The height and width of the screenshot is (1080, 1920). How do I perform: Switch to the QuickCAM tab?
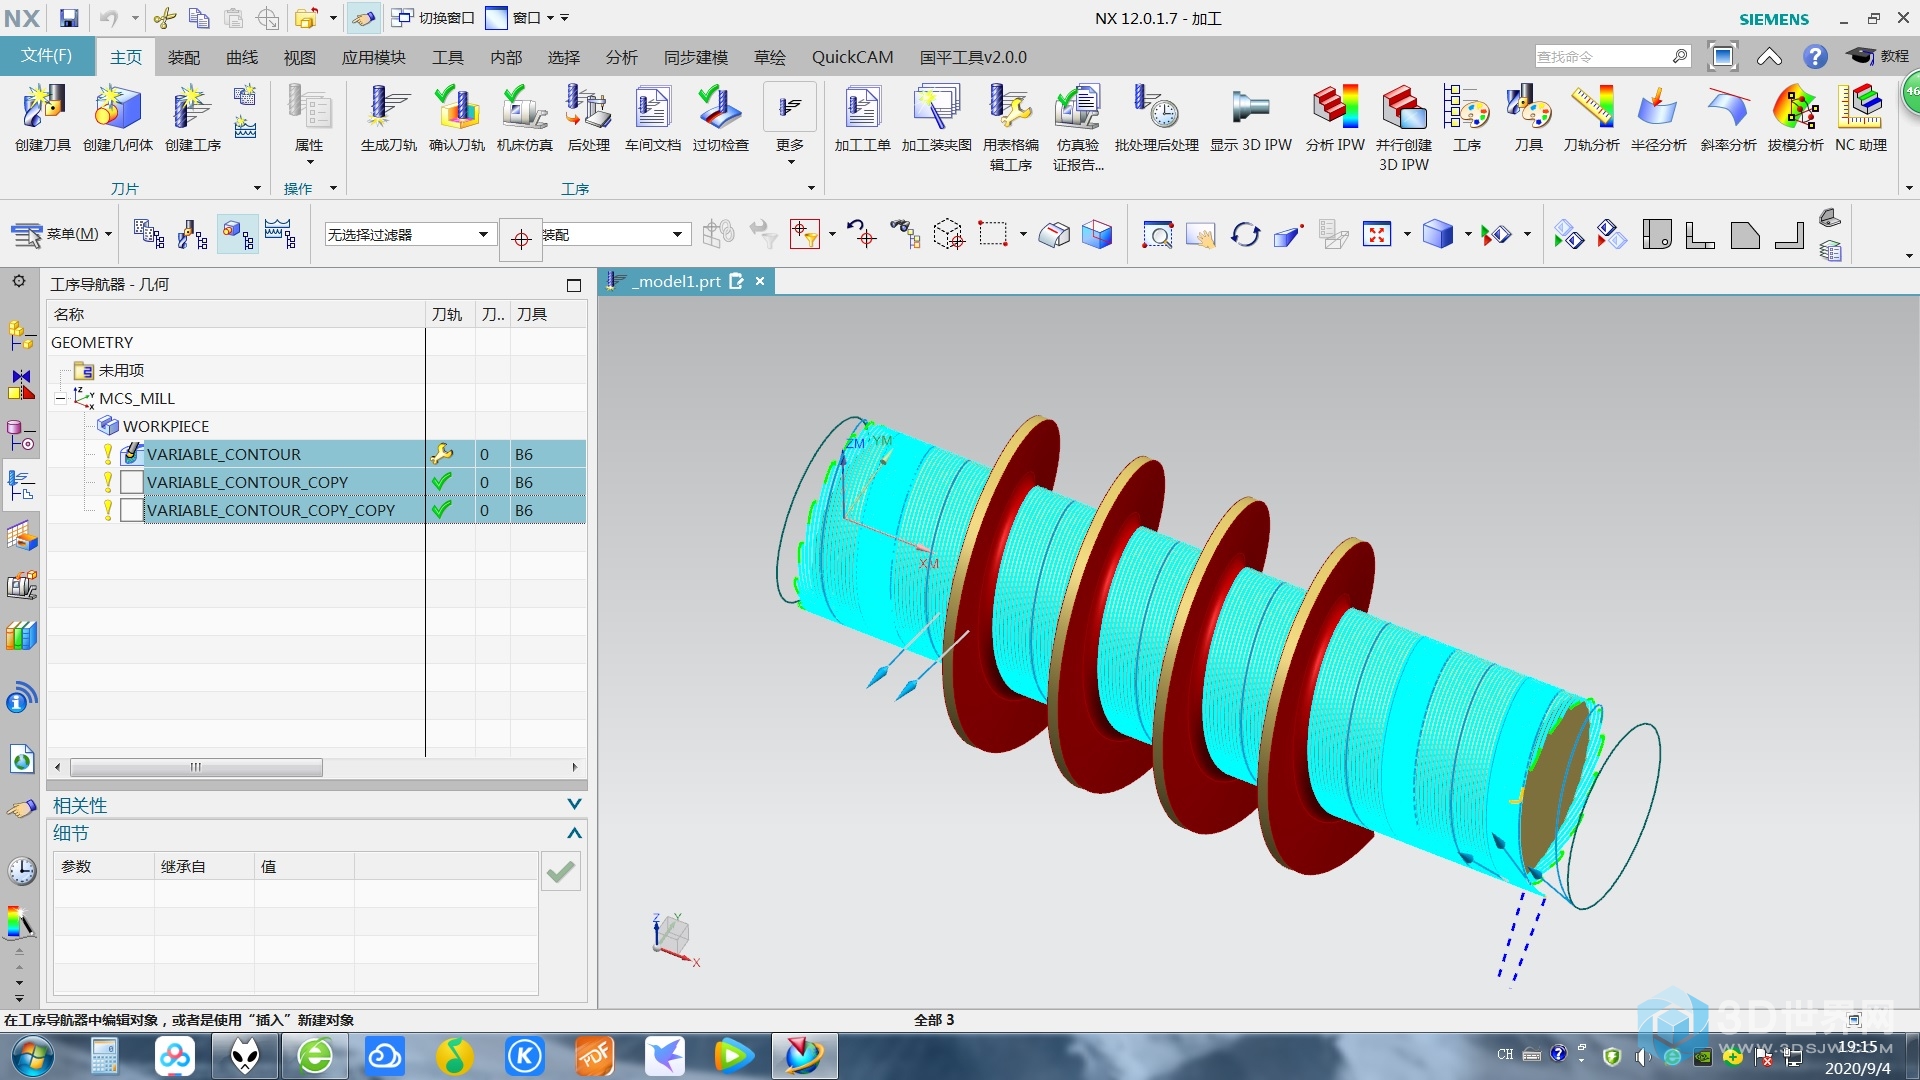pyautogui.click(x=852, y=58)
